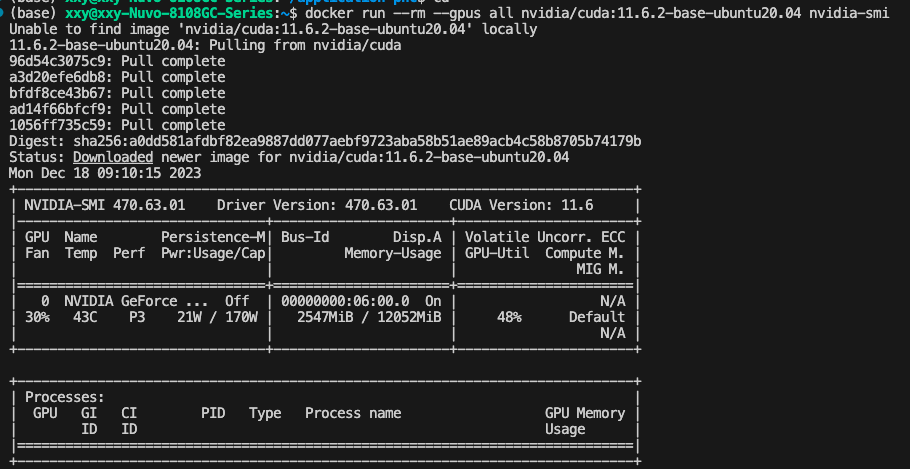Click the sha256 Digest line
910x469 pixels.
[325, 141]
